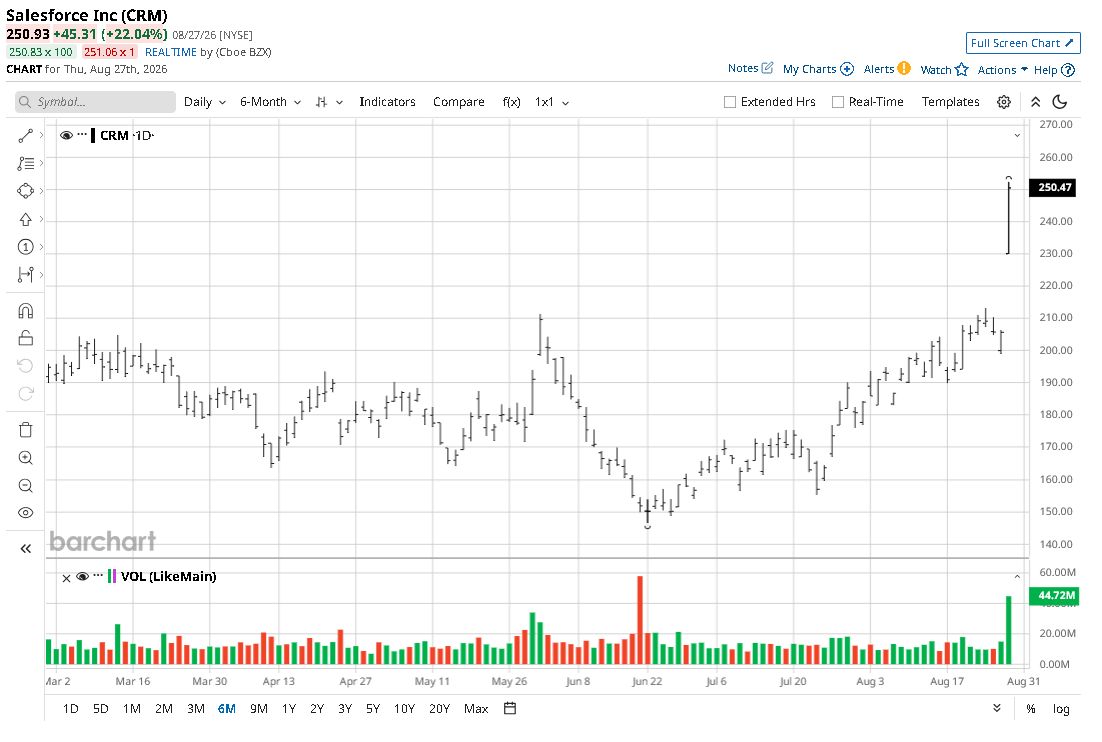Open CRM series more options

coord(82,134)
